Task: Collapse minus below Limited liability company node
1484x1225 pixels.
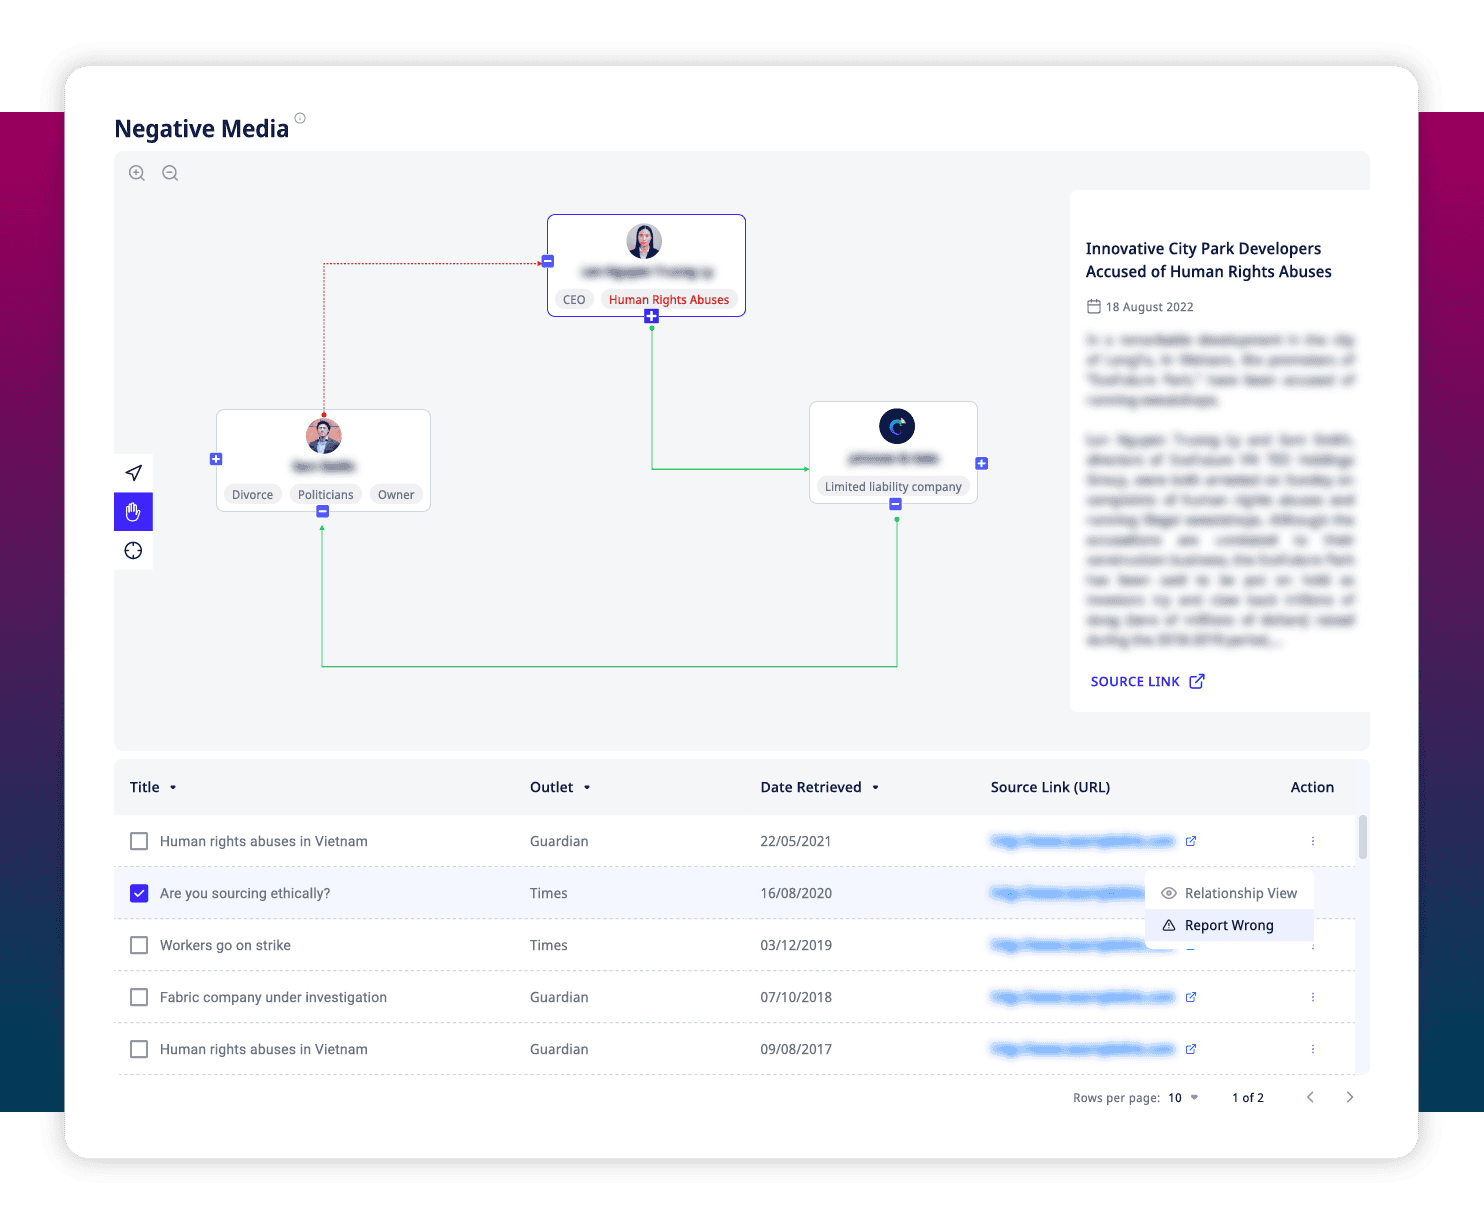Action: click(x=896, y=504)
